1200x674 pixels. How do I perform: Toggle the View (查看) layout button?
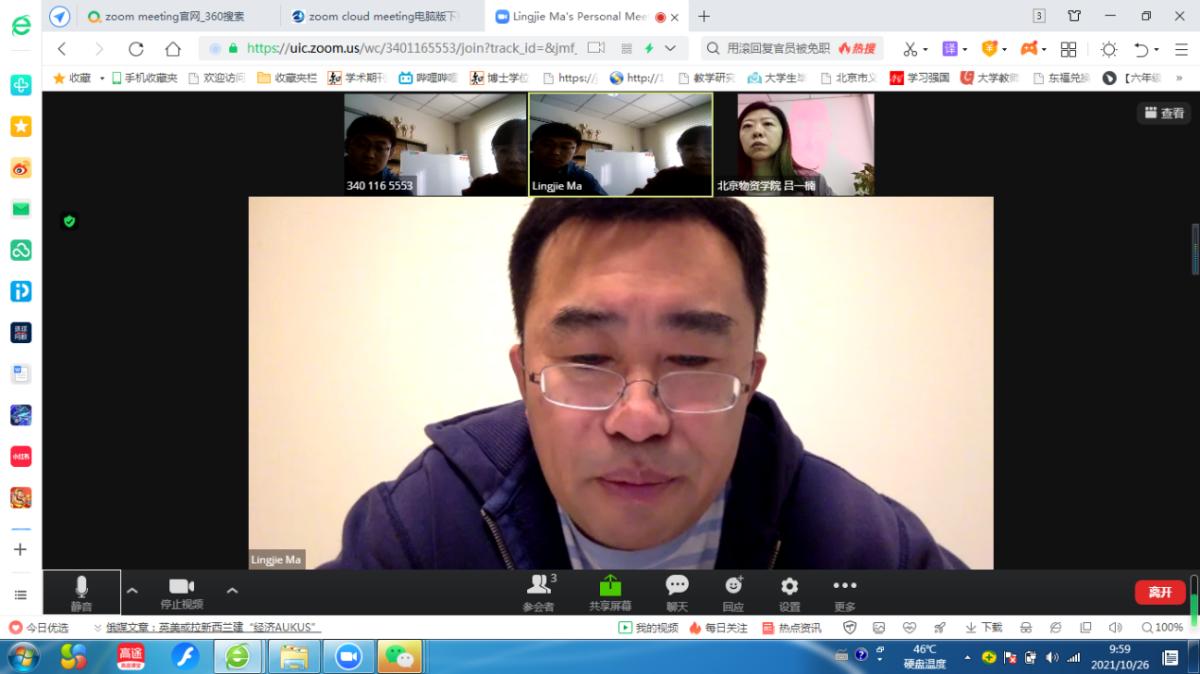[x=1164, y=114]
